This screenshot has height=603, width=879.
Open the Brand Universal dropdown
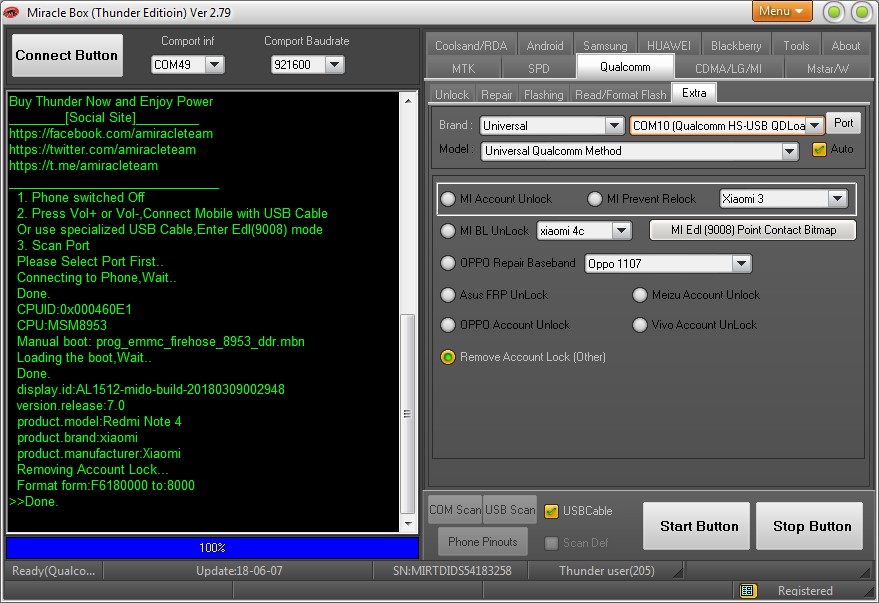point(614,126)
